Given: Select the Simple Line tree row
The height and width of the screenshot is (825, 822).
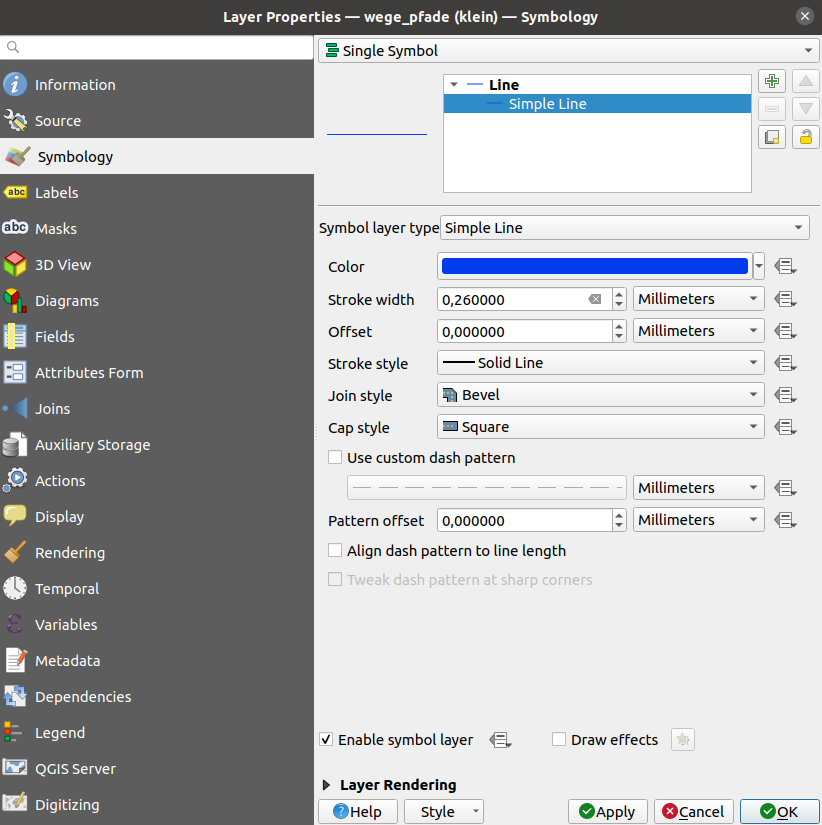Looking at the screenshot, I should point(597,104).
